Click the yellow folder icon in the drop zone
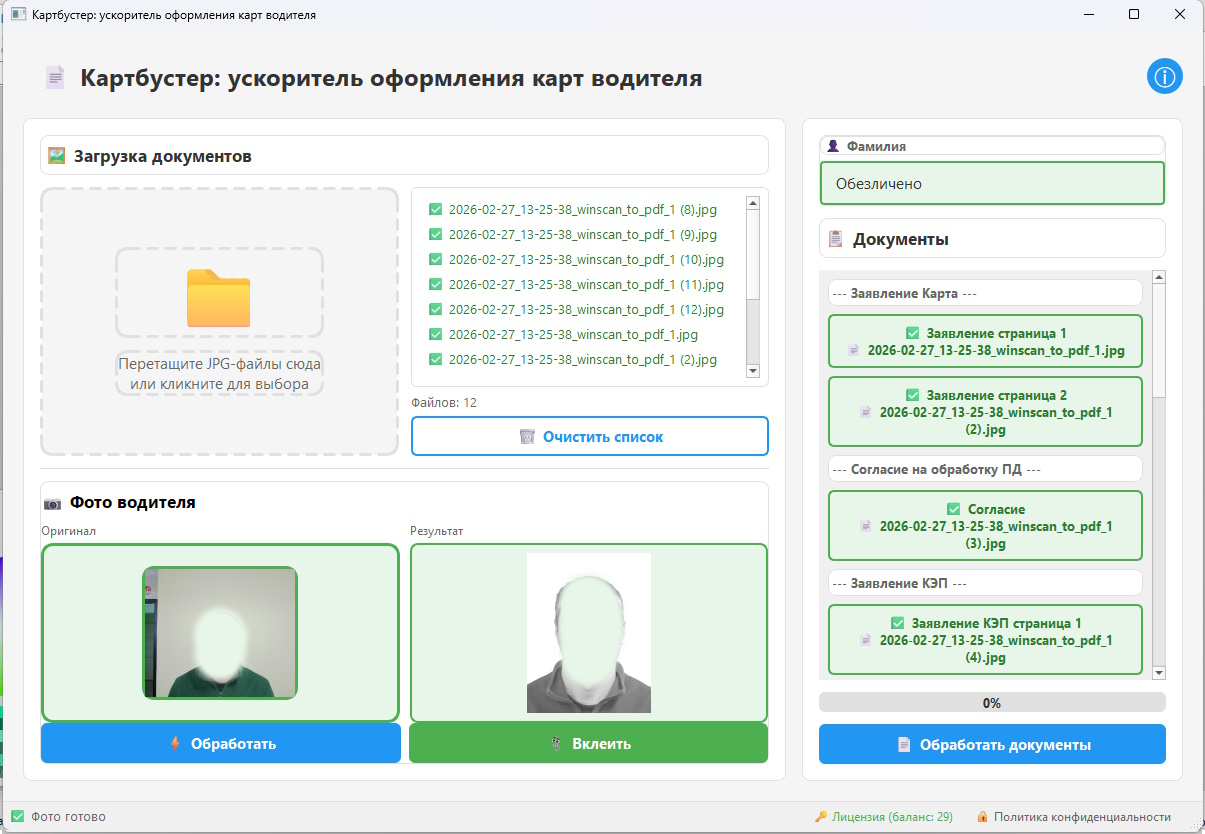The image size is (1205, 834). click(x=218, y=298)
